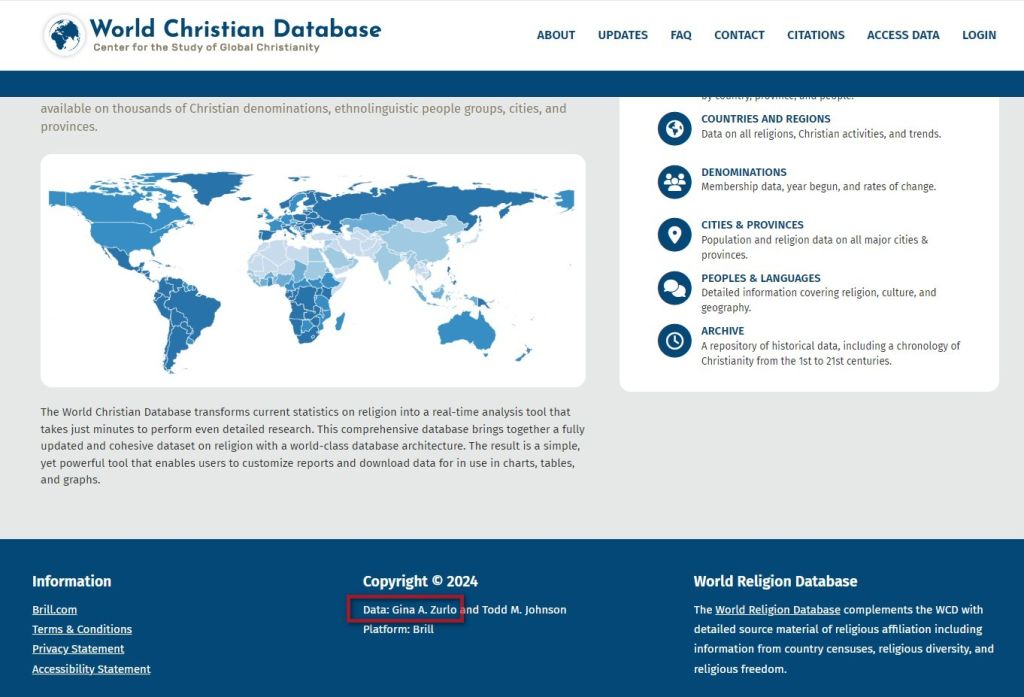The image size is (1024, 697).
Task: Click the world map of Christianity image
Action: coord(313,270)
